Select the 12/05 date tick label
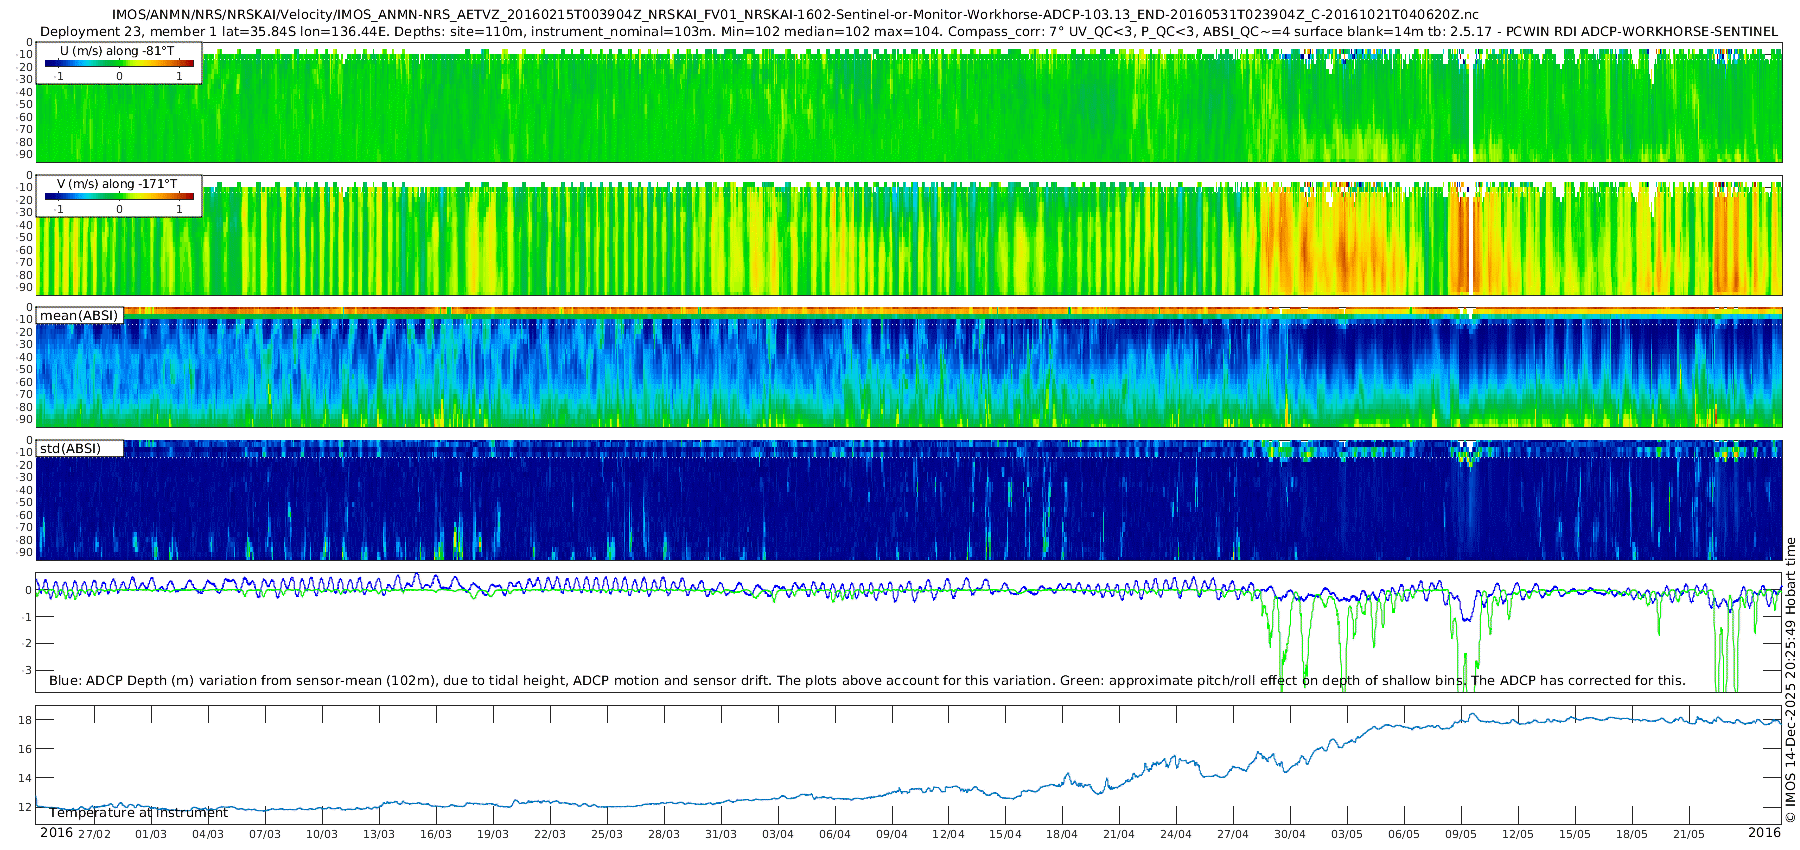The image size is (1800, 850). pyautogui.click(x=1518, y=834)
